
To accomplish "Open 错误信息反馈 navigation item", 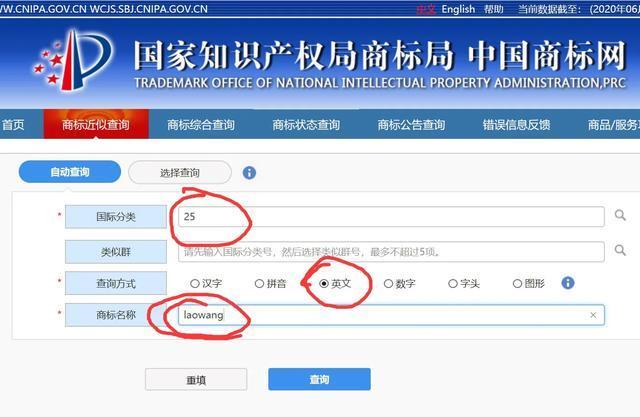I will (516, 125).
